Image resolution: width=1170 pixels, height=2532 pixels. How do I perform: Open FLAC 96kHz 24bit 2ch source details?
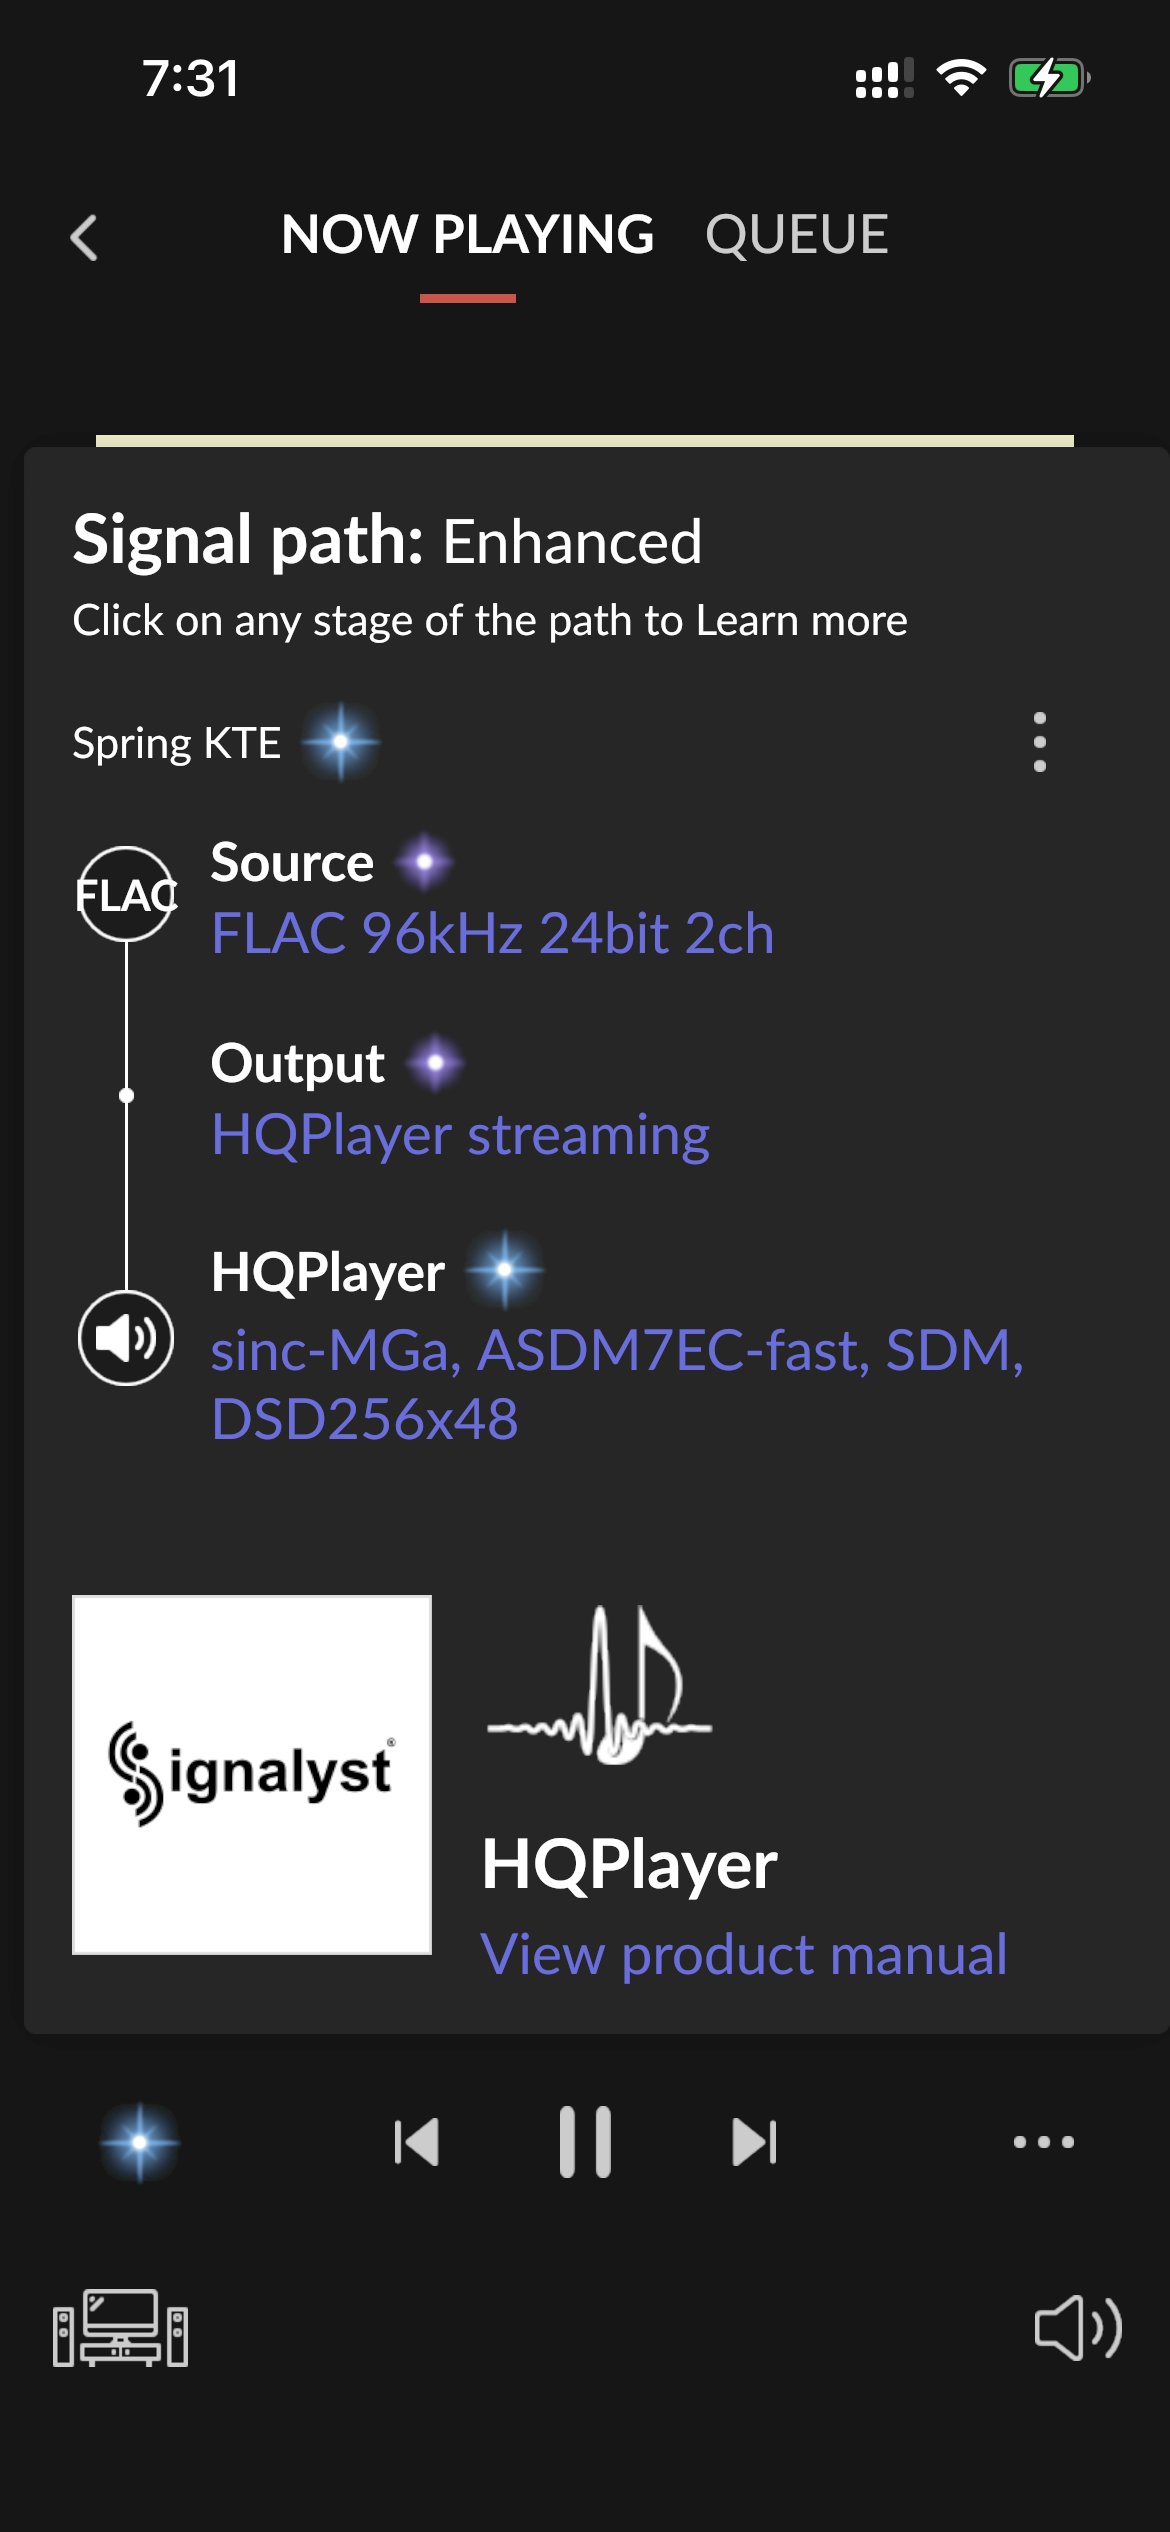point(492,934)
